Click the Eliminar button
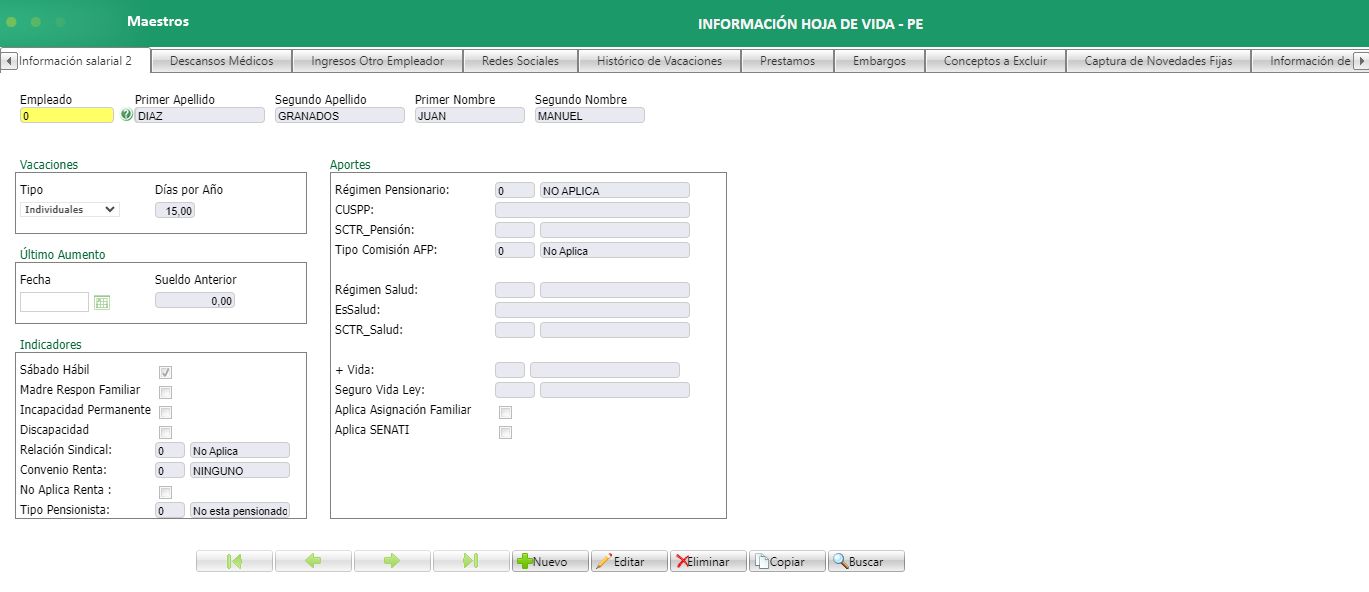 click(x=707, y=560)
